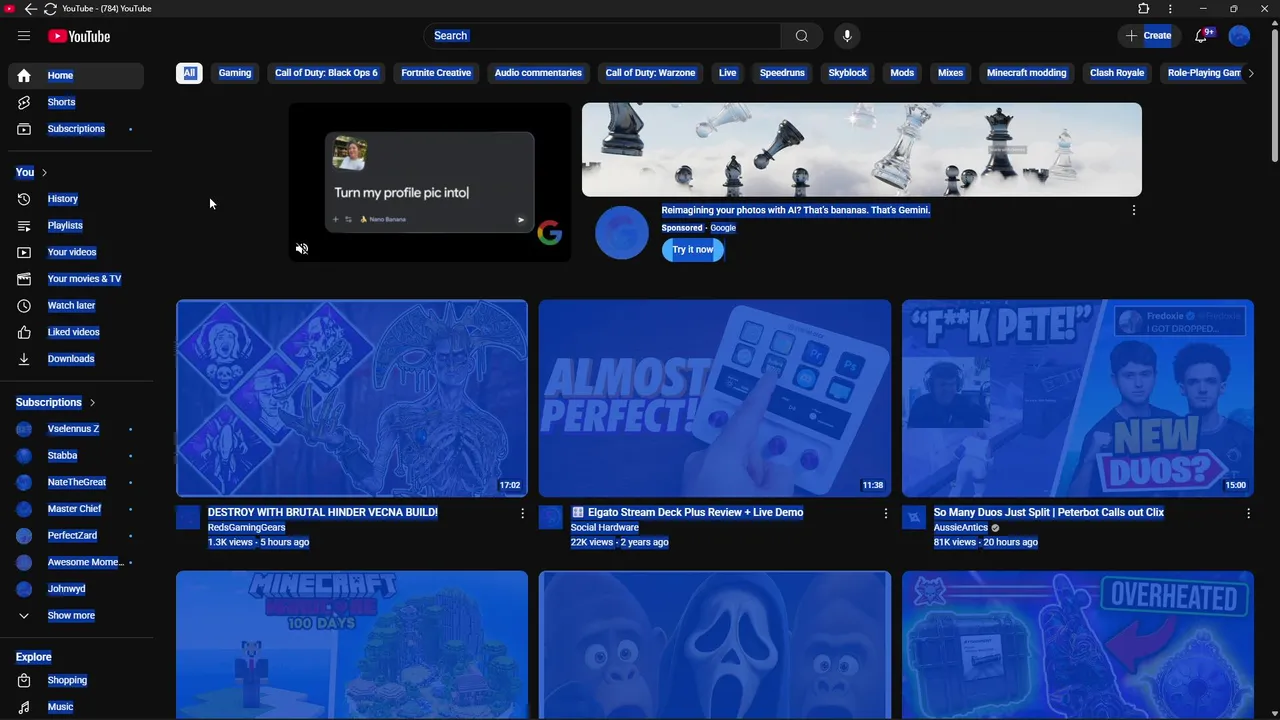The image size is (1280, 720).
Task: Click the page vertical scrollbar
Action: [x=1274, y=95]
